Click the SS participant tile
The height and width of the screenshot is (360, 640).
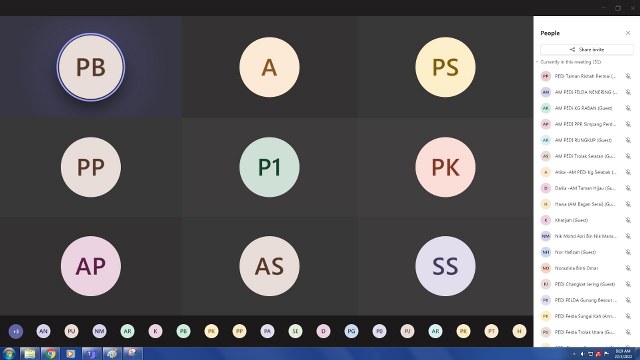[x=445, y=266]
